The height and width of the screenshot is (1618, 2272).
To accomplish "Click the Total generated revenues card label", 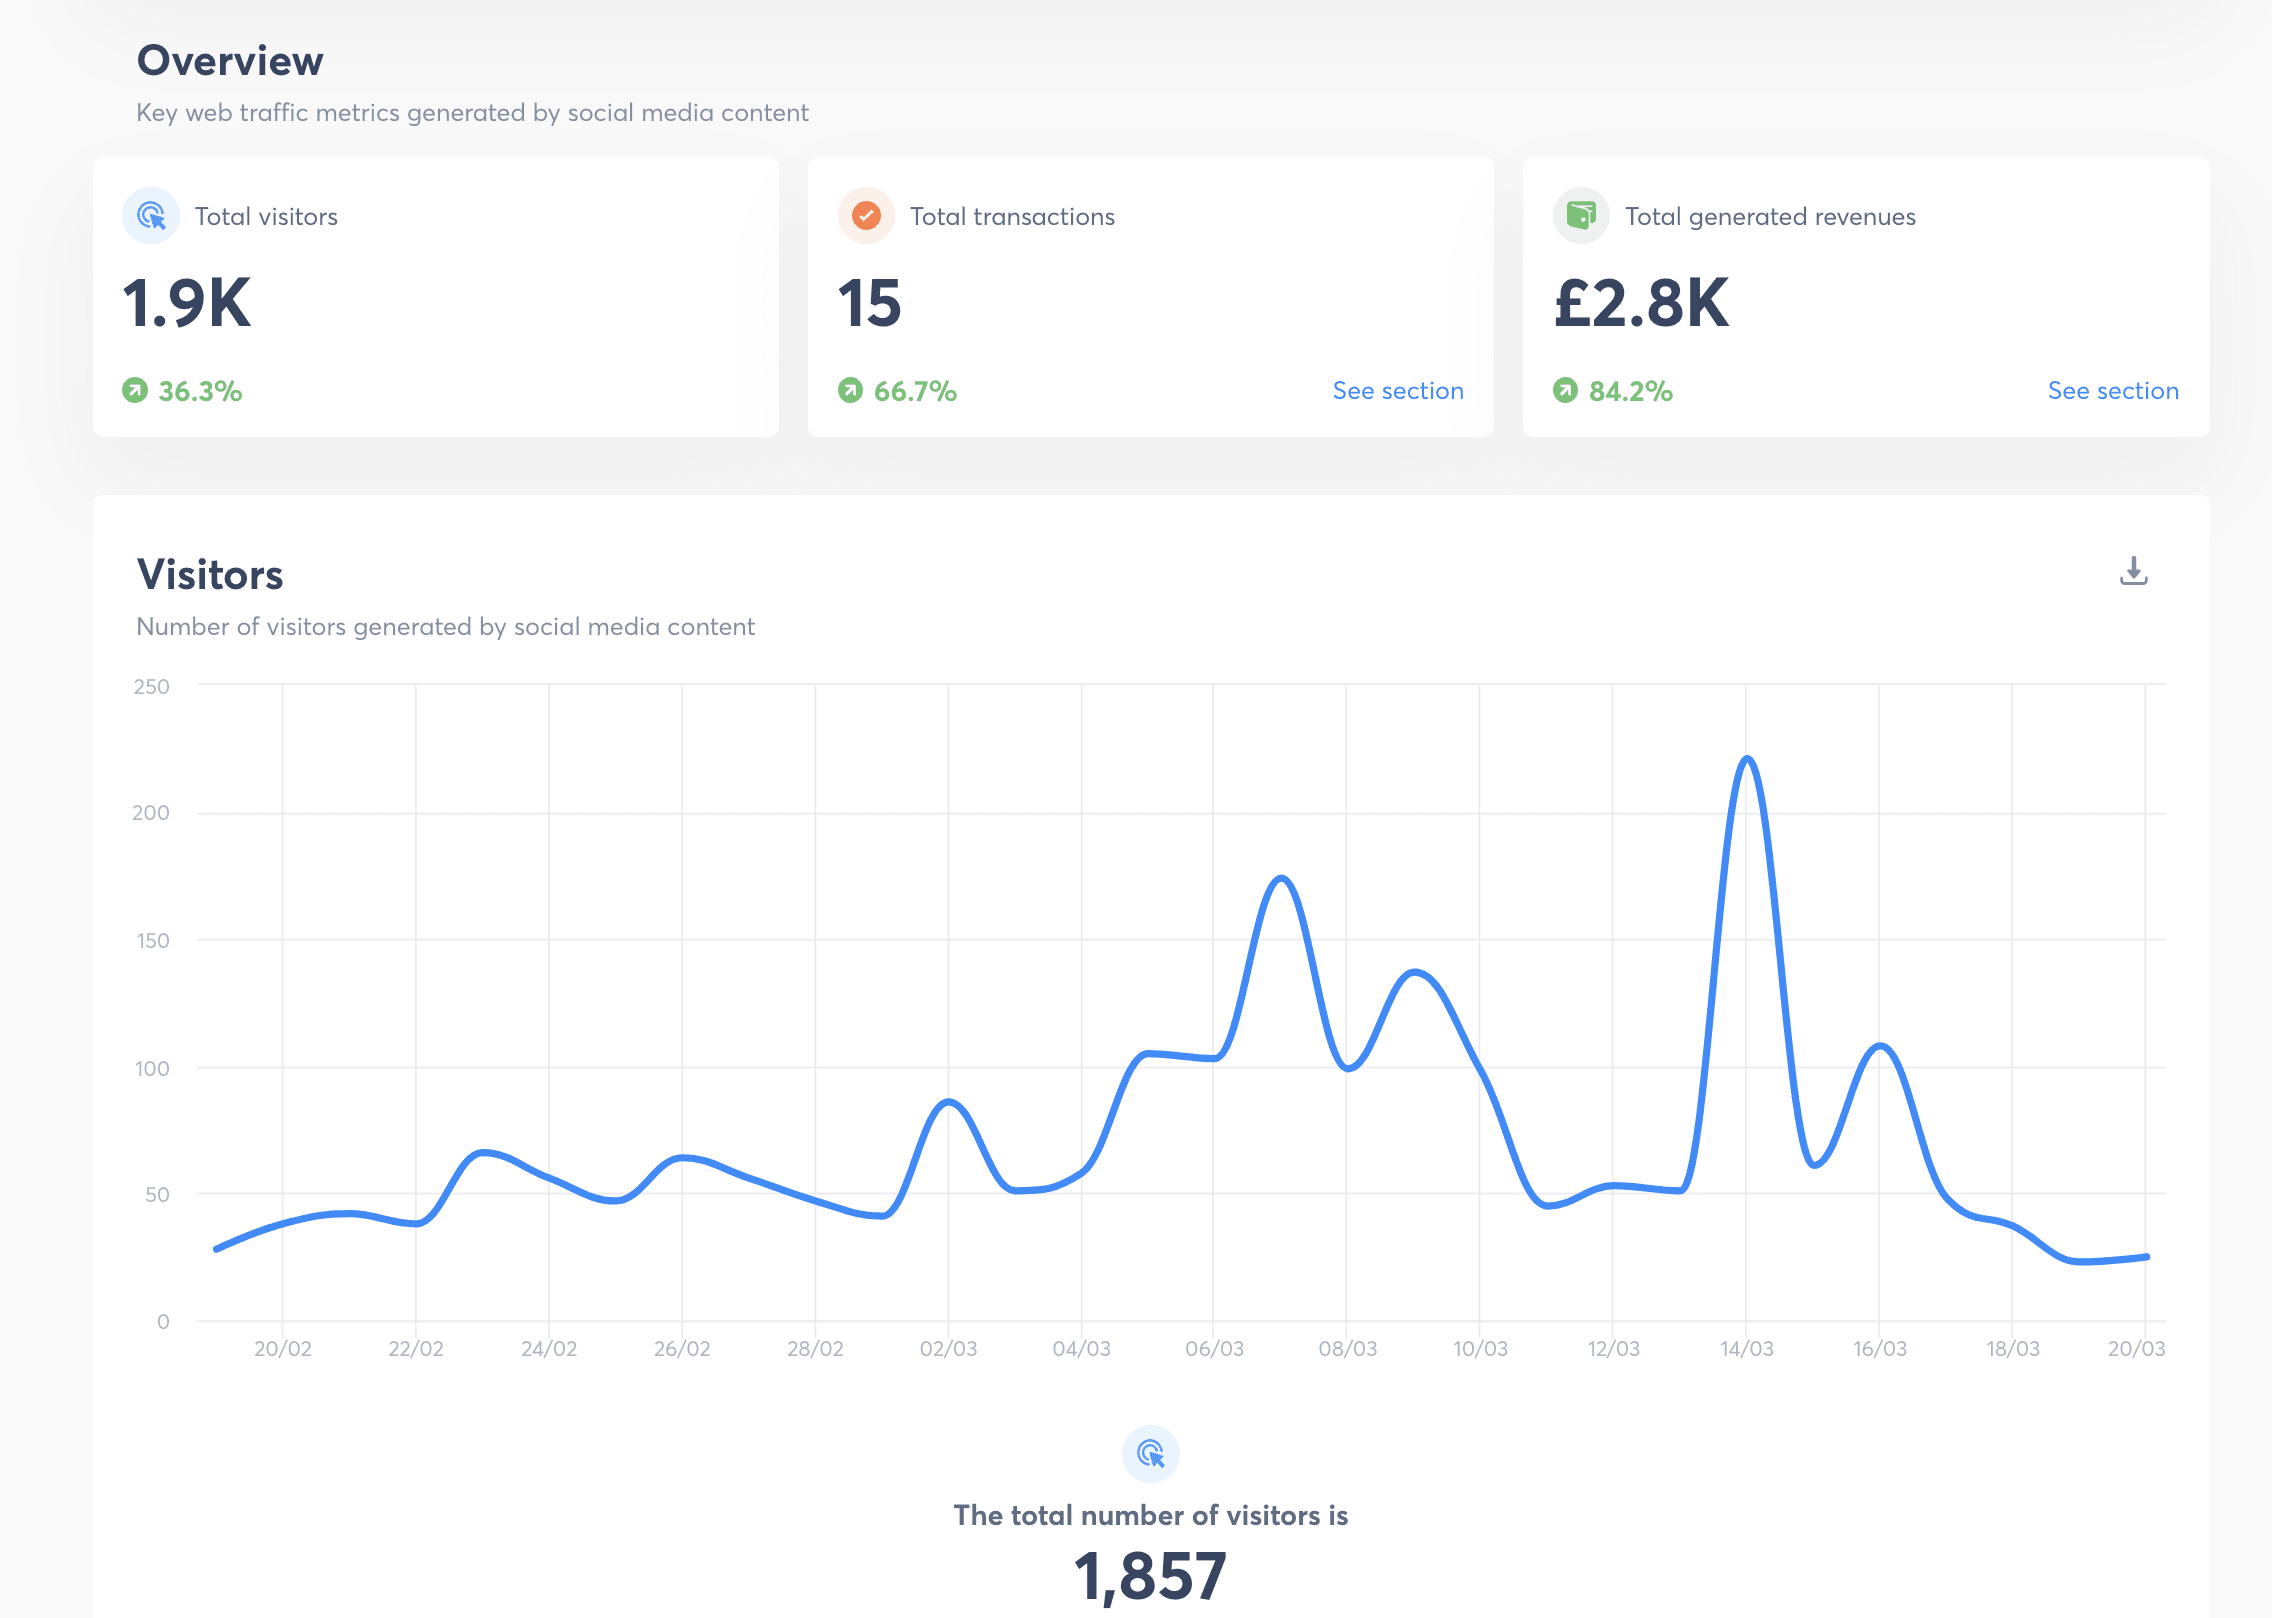I will click(1770, 216).
